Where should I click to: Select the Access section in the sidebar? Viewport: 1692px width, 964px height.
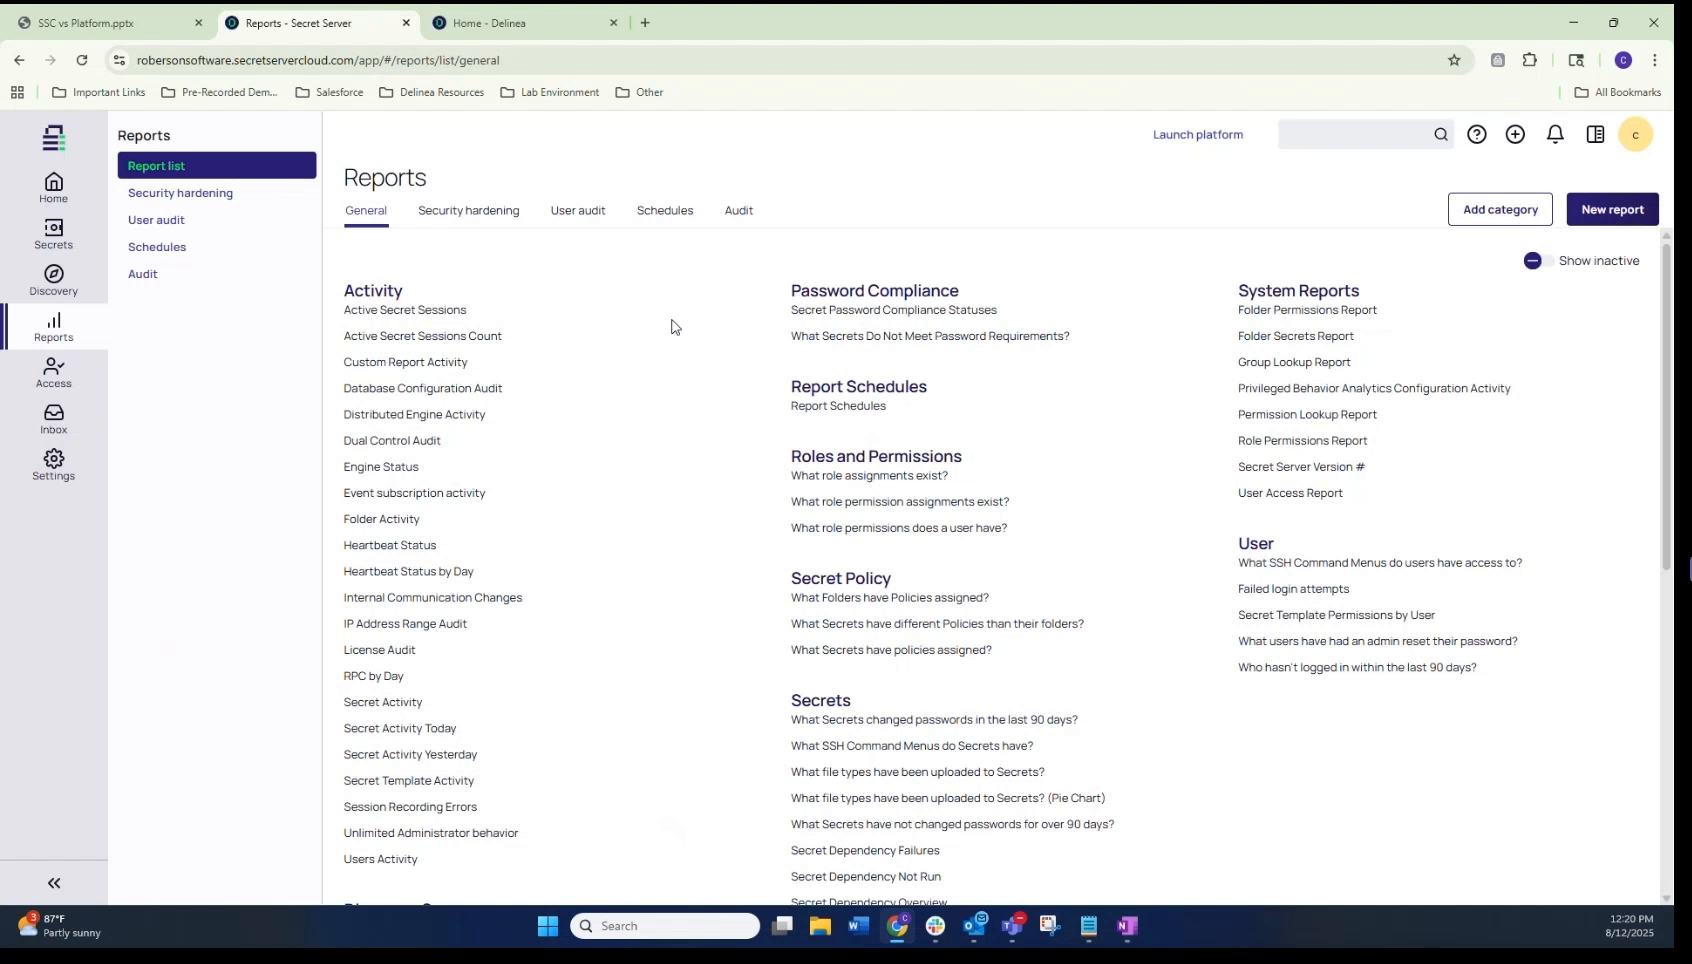coord(53,372)
